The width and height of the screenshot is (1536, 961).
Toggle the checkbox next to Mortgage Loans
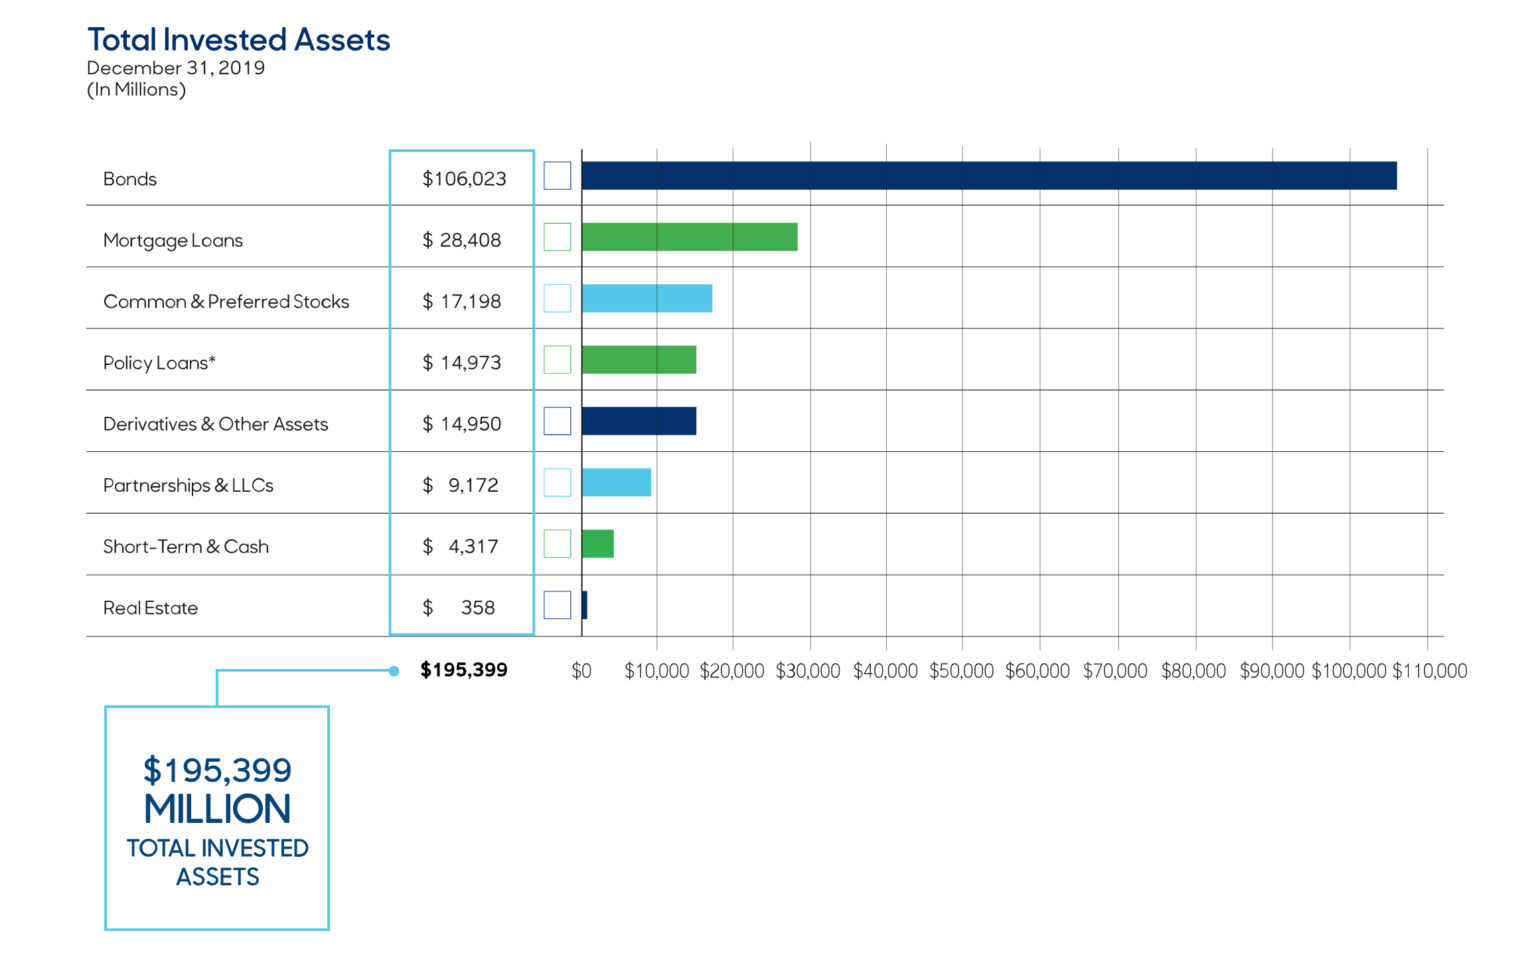[x=557, y=237]
